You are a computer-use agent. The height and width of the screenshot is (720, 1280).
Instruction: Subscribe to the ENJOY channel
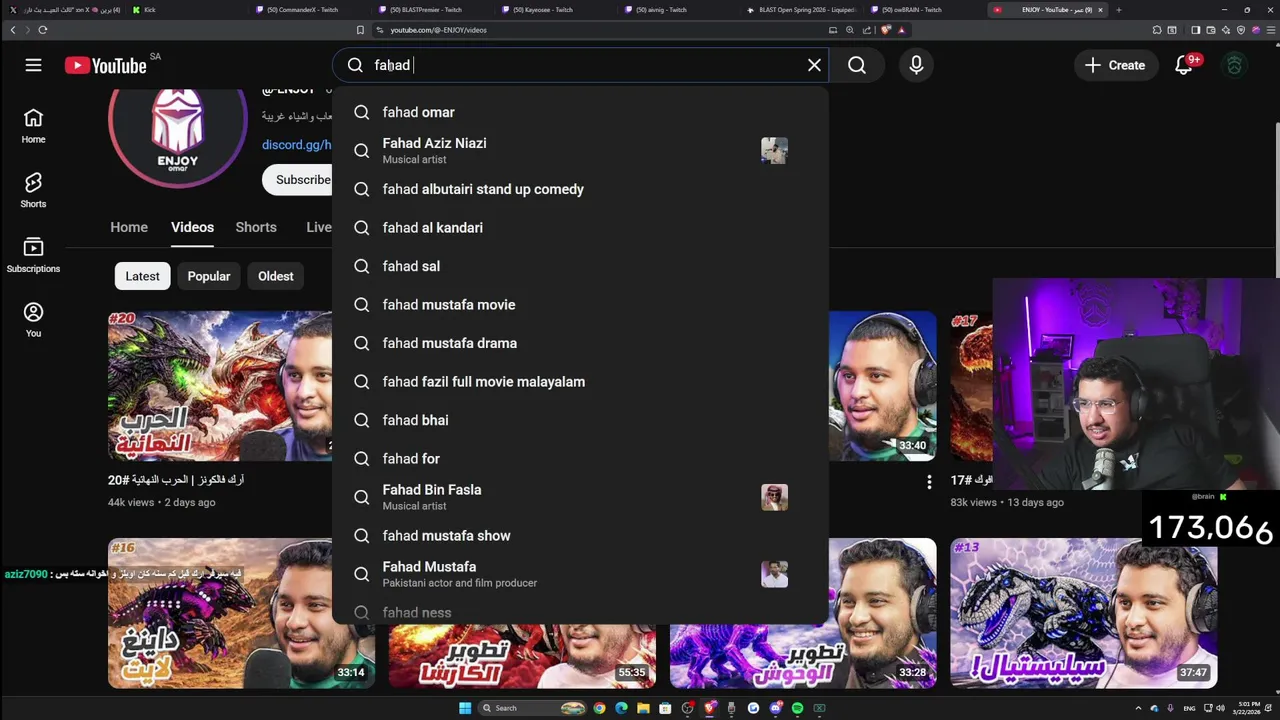[298, 180]
